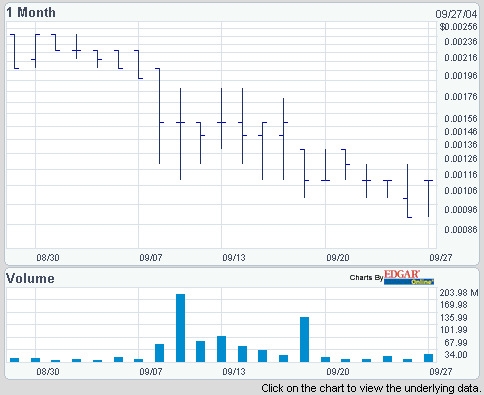Click the last volume bar at 09/27
This screenshot has width=484, height=395.
pos(428,358)
